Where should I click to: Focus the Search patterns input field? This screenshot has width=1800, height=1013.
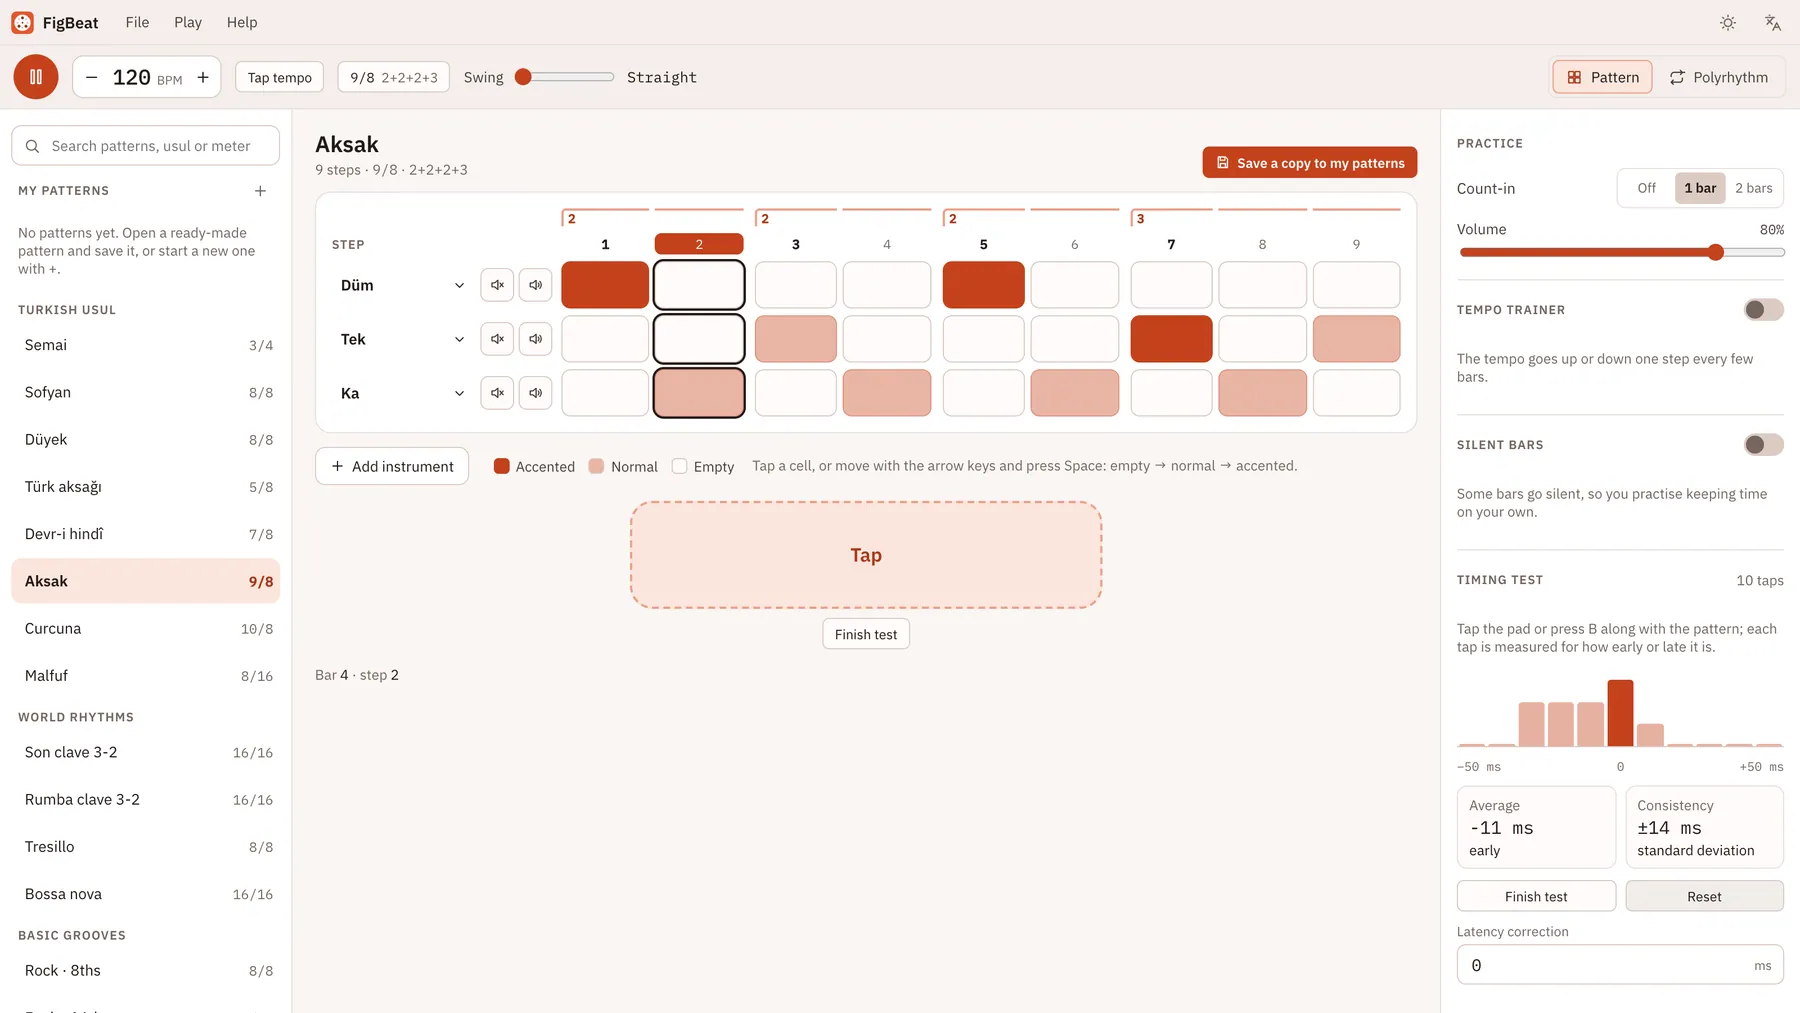pyautogui.click(x=146, y=146)
